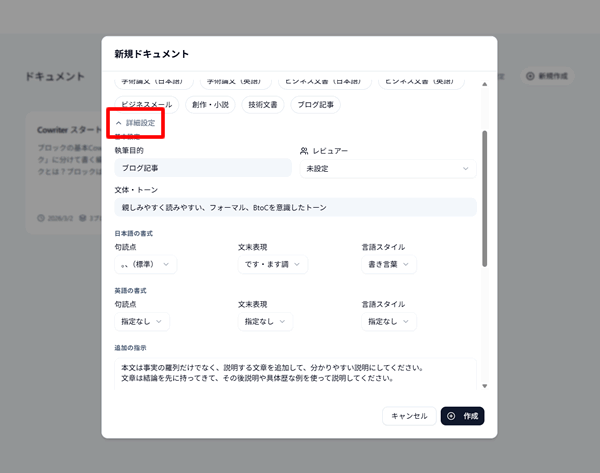Viewport: 600px width, 473px height.
Task: Click the 日本語の書式 section label
Action: [x=134, y=233]
